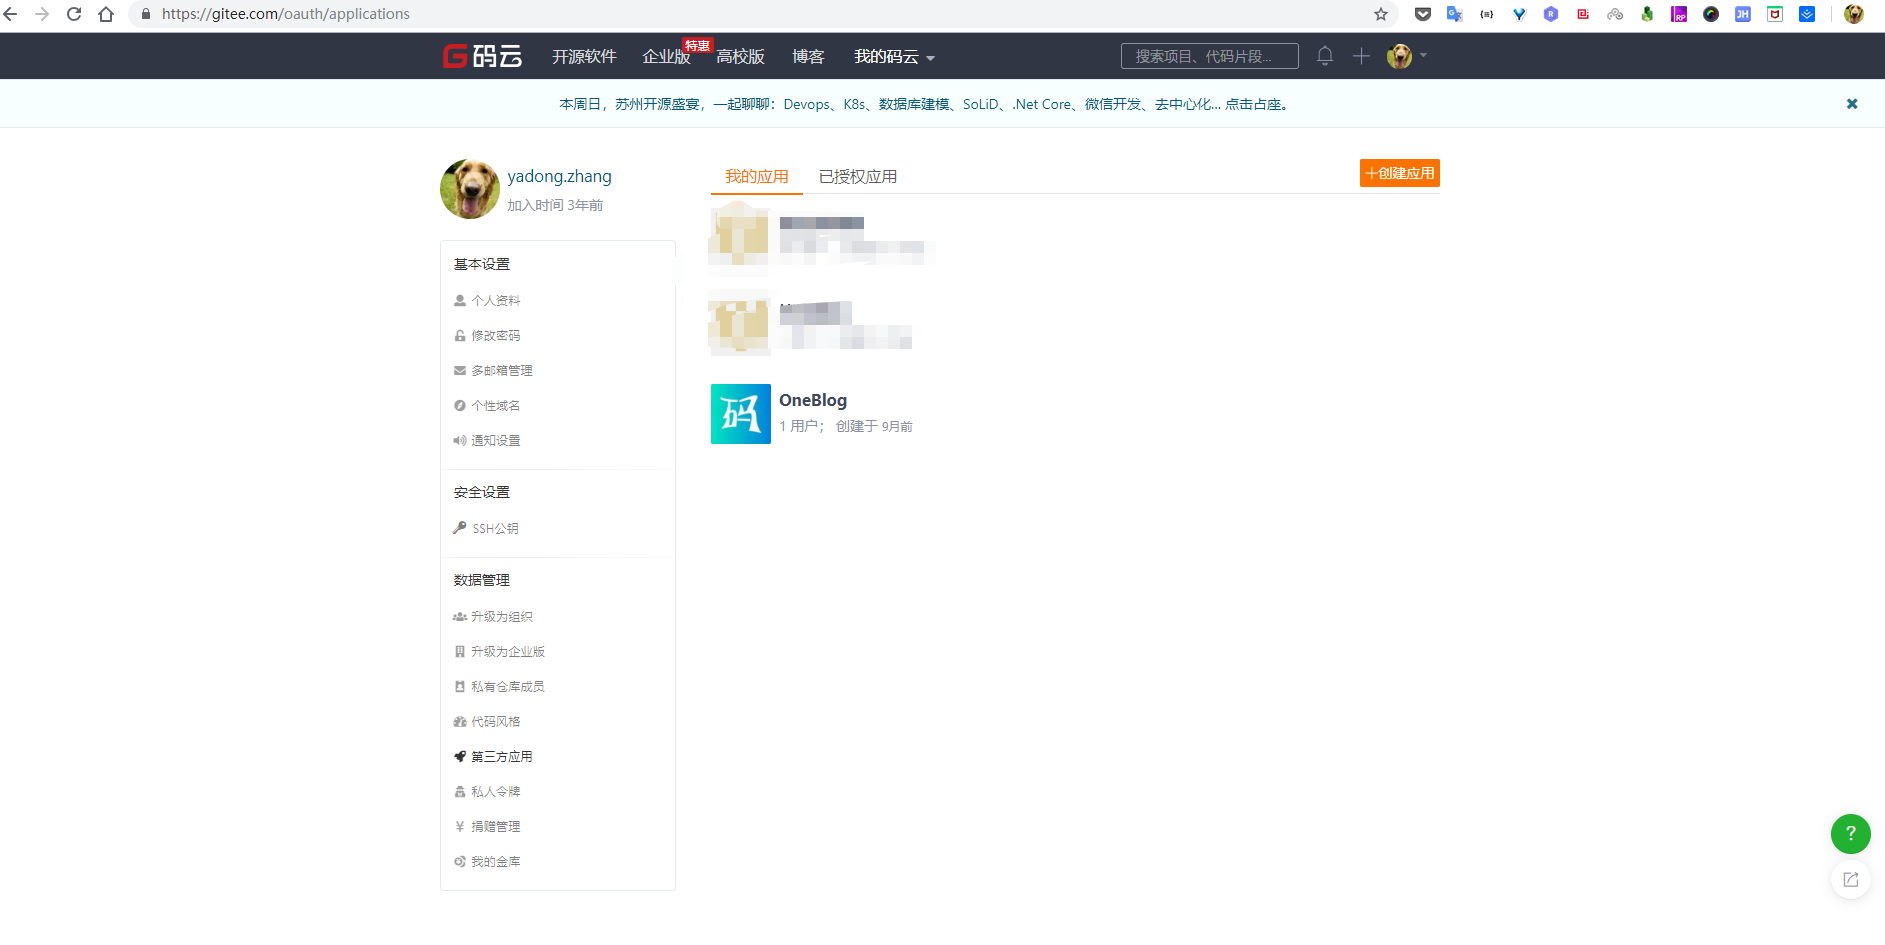This screenshot has width=1885, height=945.
Task: Open the Google Translate extension icon
Action: [x=1455, y=14]
